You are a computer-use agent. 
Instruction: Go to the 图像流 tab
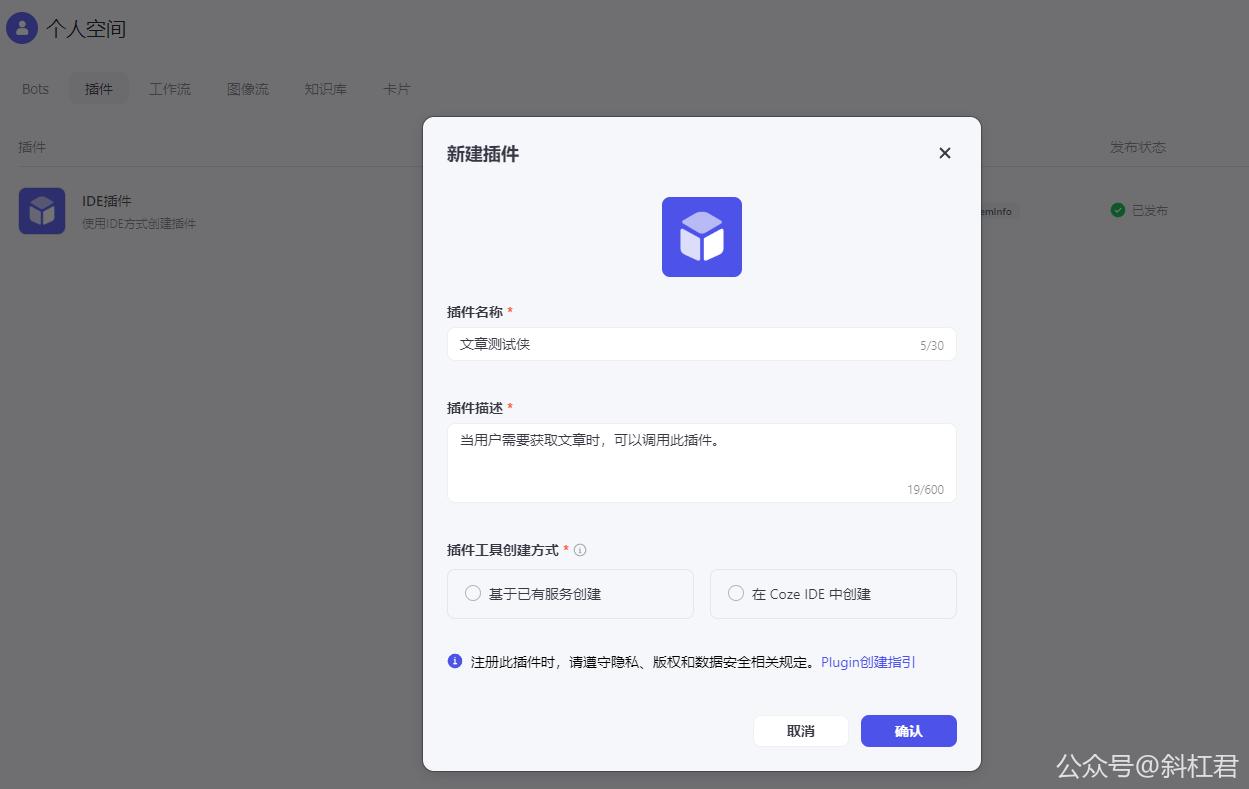click(248, 89)
